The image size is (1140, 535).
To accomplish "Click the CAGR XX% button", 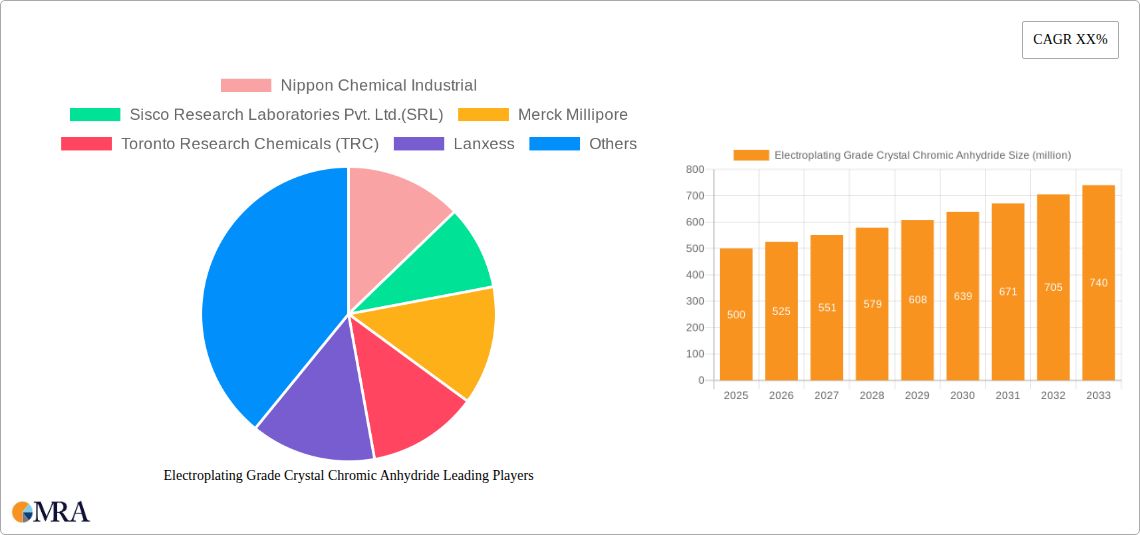I will (x=1070, y=40).
